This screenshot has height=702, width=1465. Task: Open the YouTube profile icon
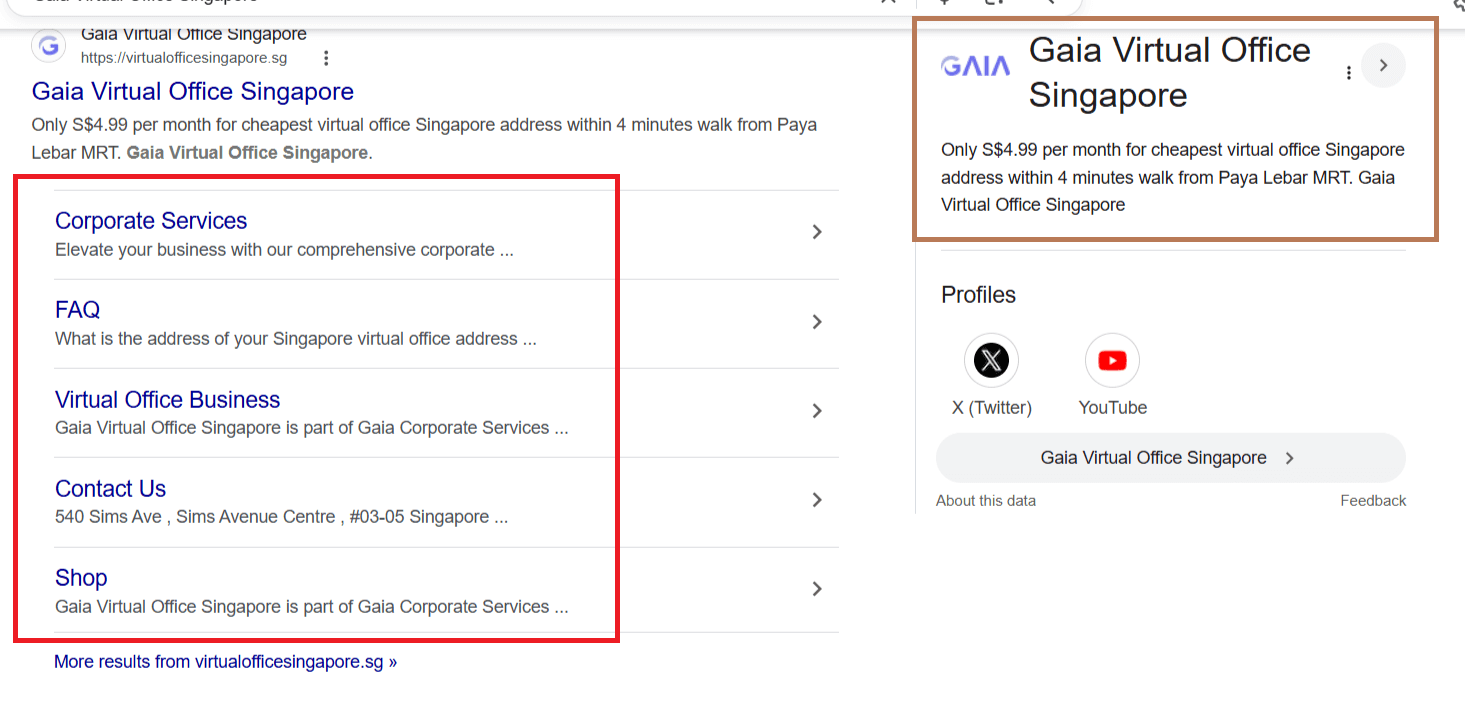click(x=1112, y=360)
